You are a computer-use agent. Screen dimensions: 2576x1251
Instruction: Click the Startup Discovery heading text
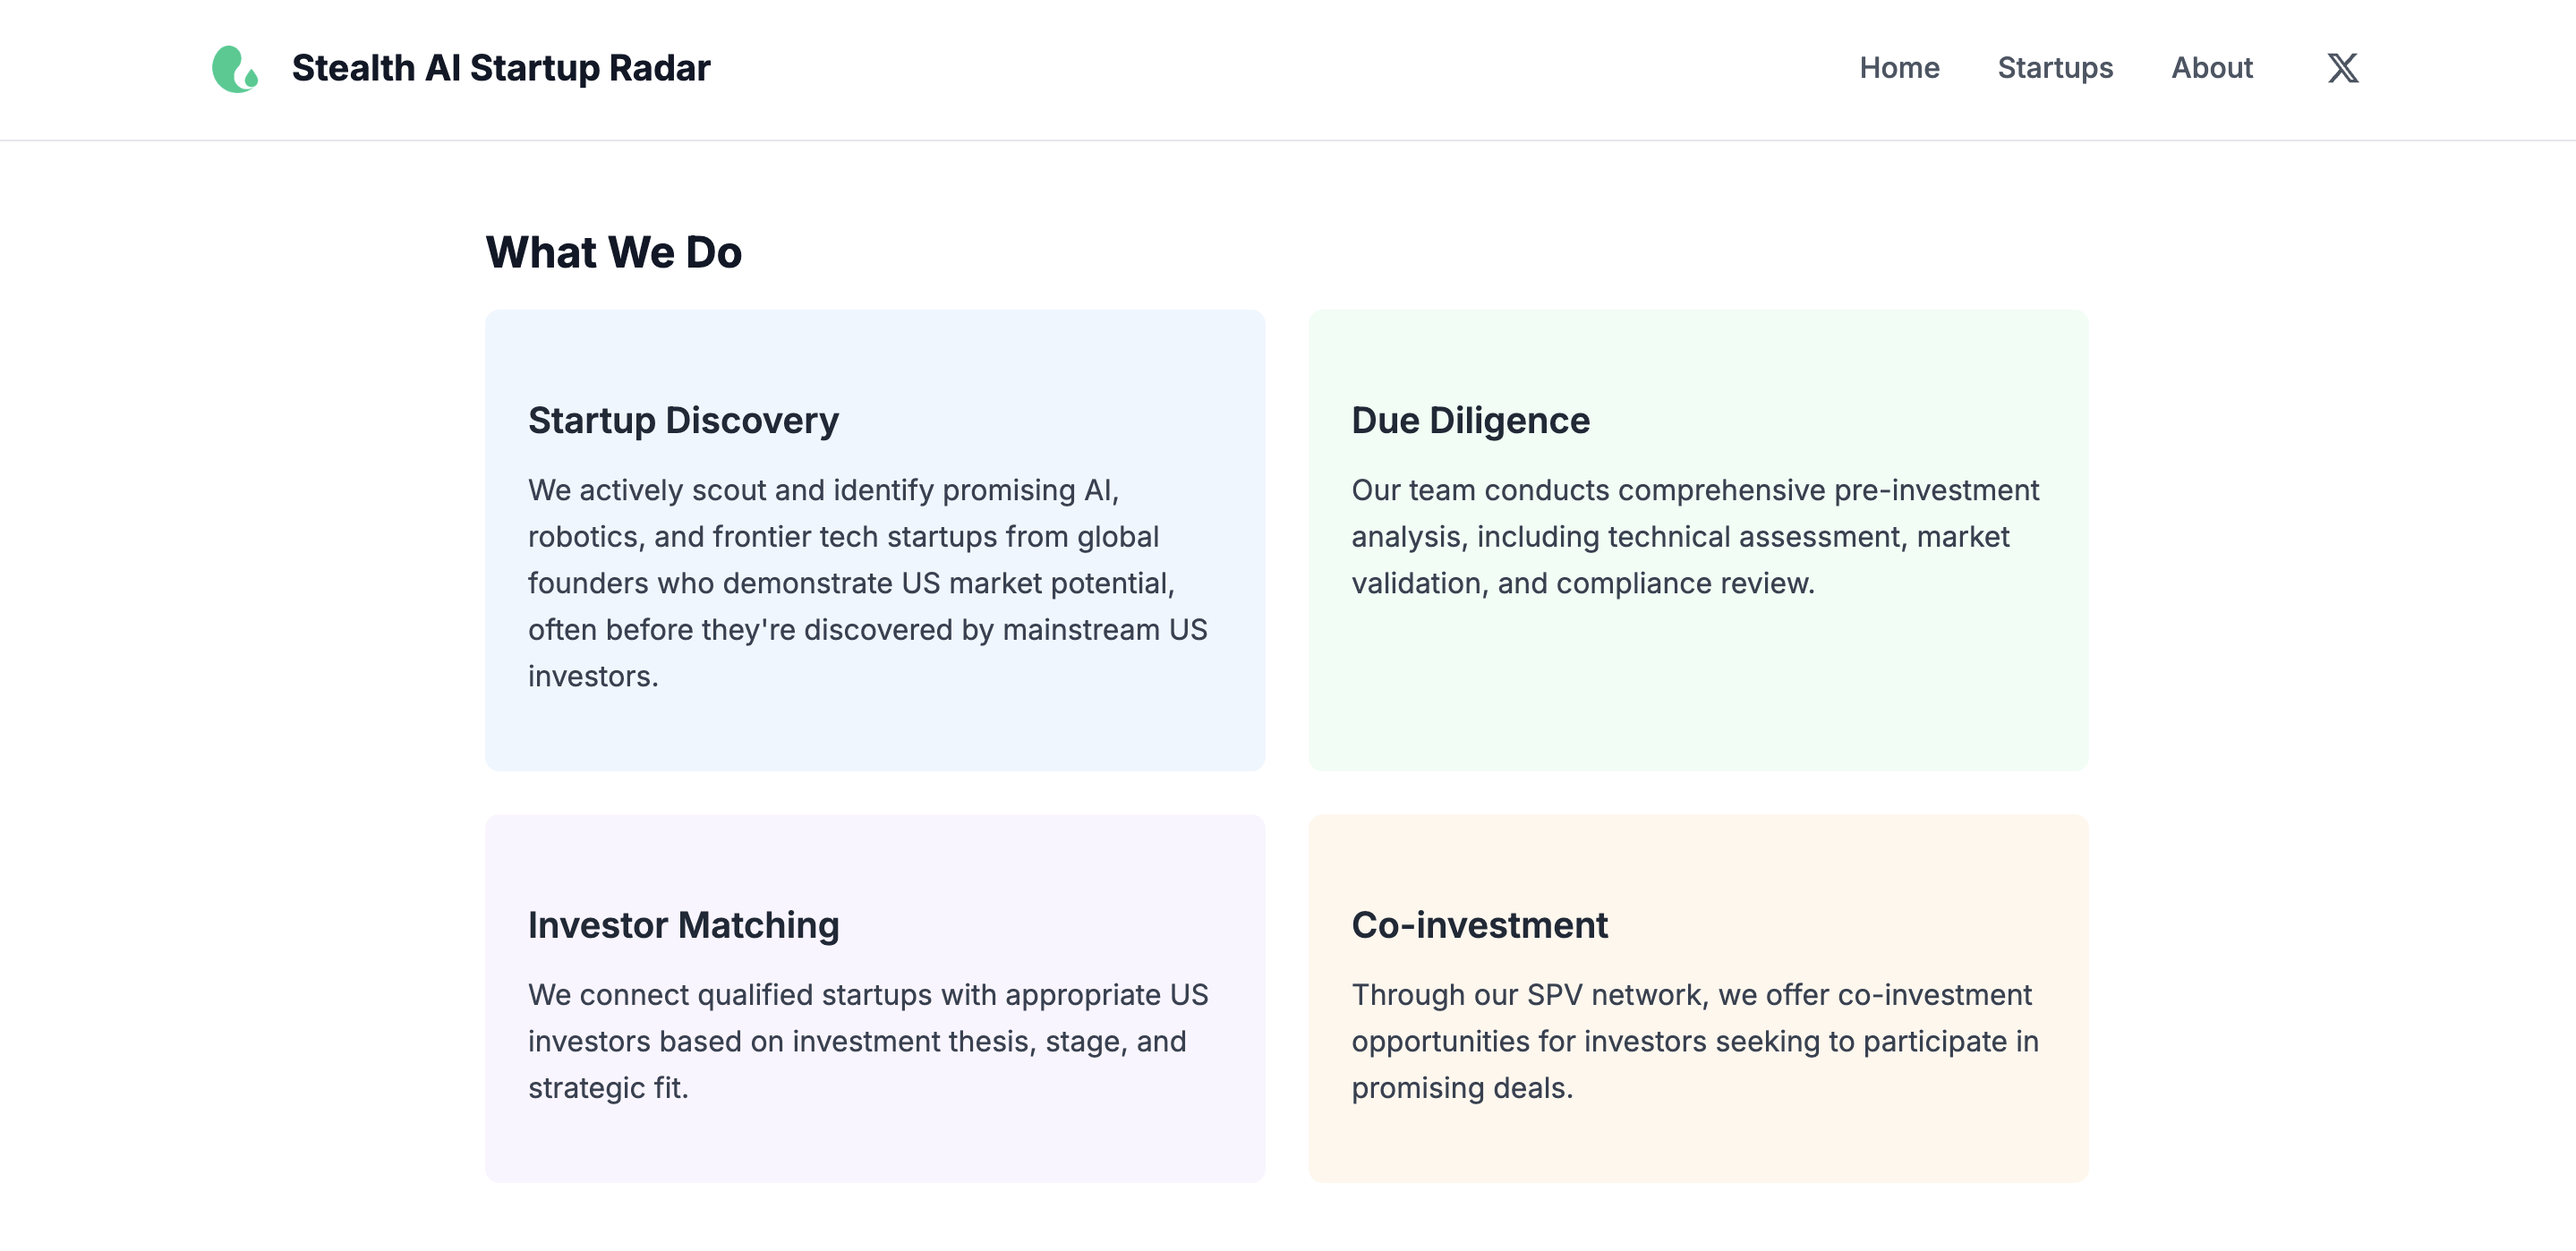(x=683, y=421)
